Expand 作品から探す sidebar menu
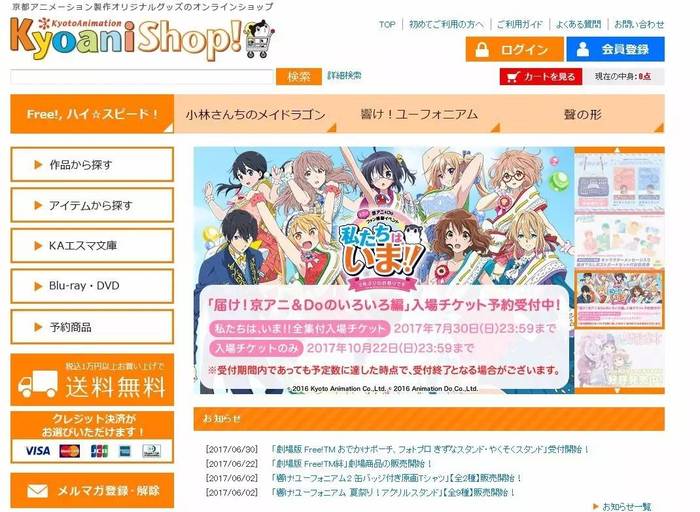 (x=92, y=165)
